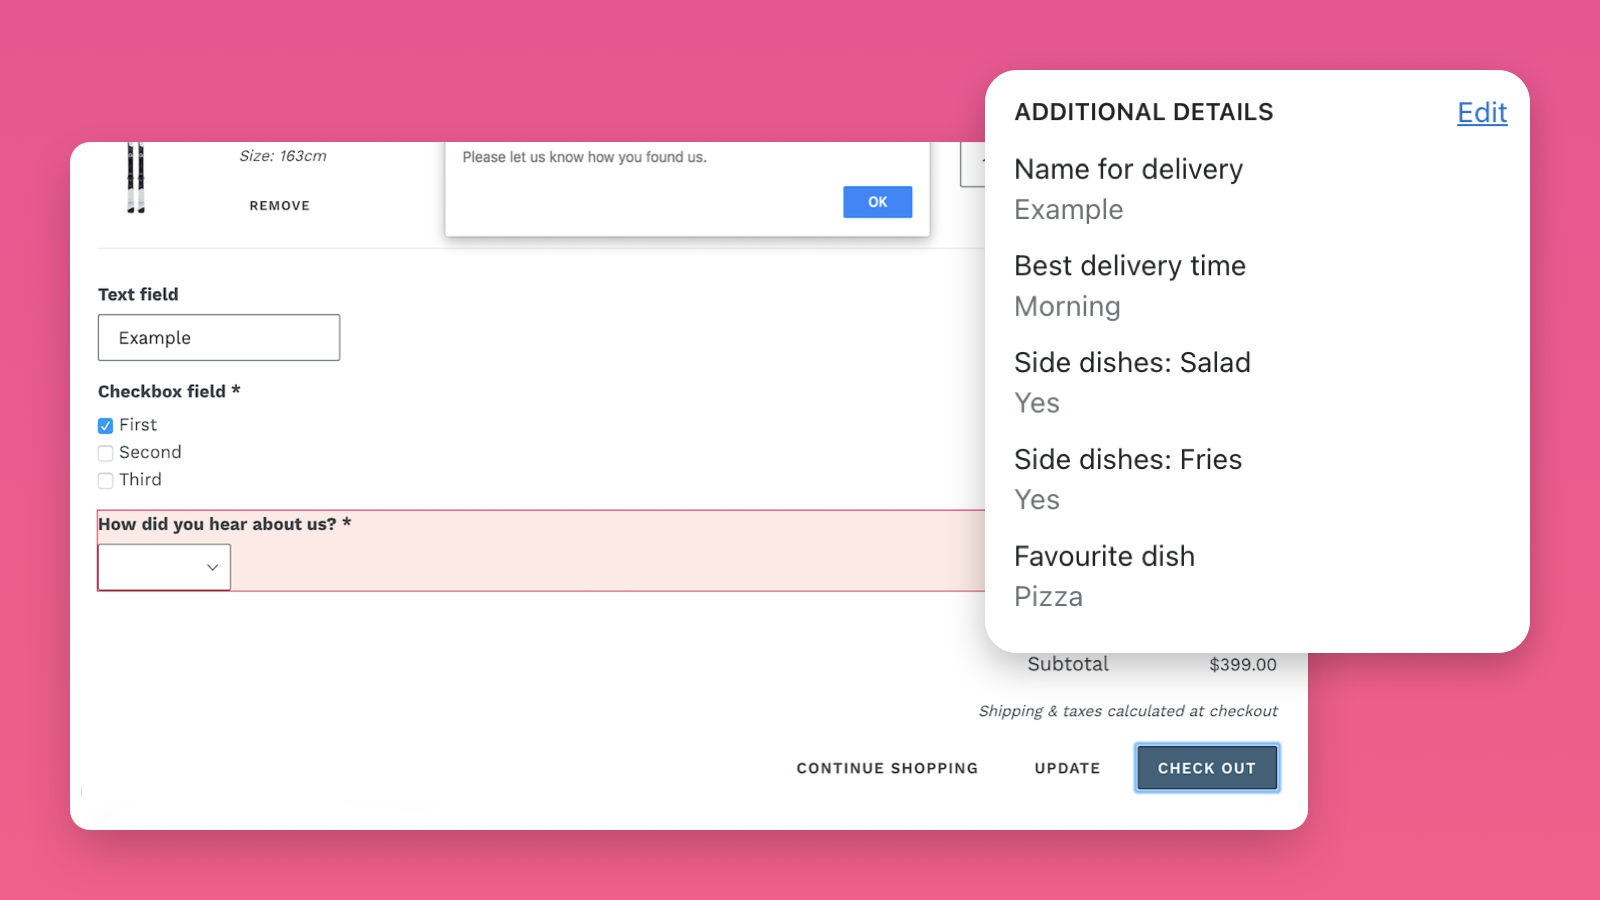Click the 'Best delivery time' detail entry
Image resolution: width=1600 pixels, height=900 pixels.
[1130, 266]
